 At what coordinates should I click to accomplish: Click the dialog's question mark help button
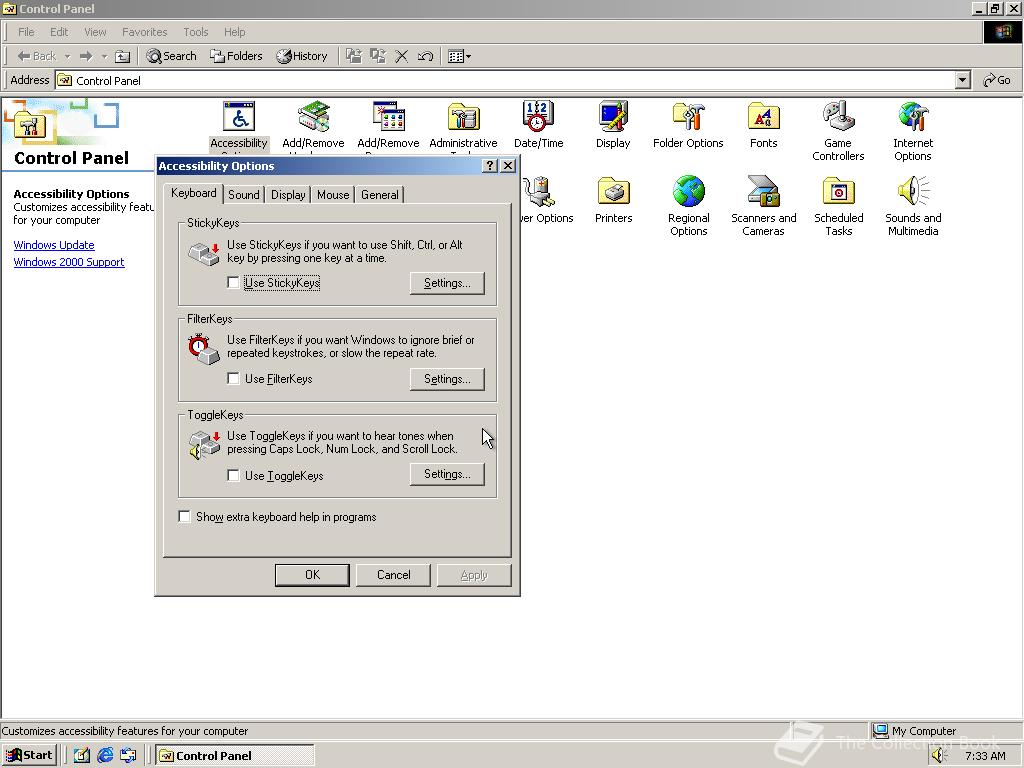(x=490, y=166)
